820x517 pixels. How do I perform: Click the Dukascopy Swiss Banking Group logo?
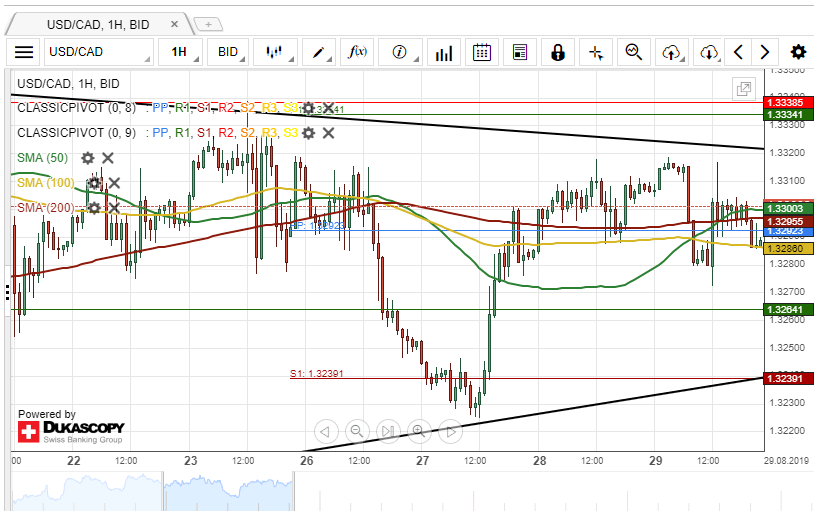70,432
